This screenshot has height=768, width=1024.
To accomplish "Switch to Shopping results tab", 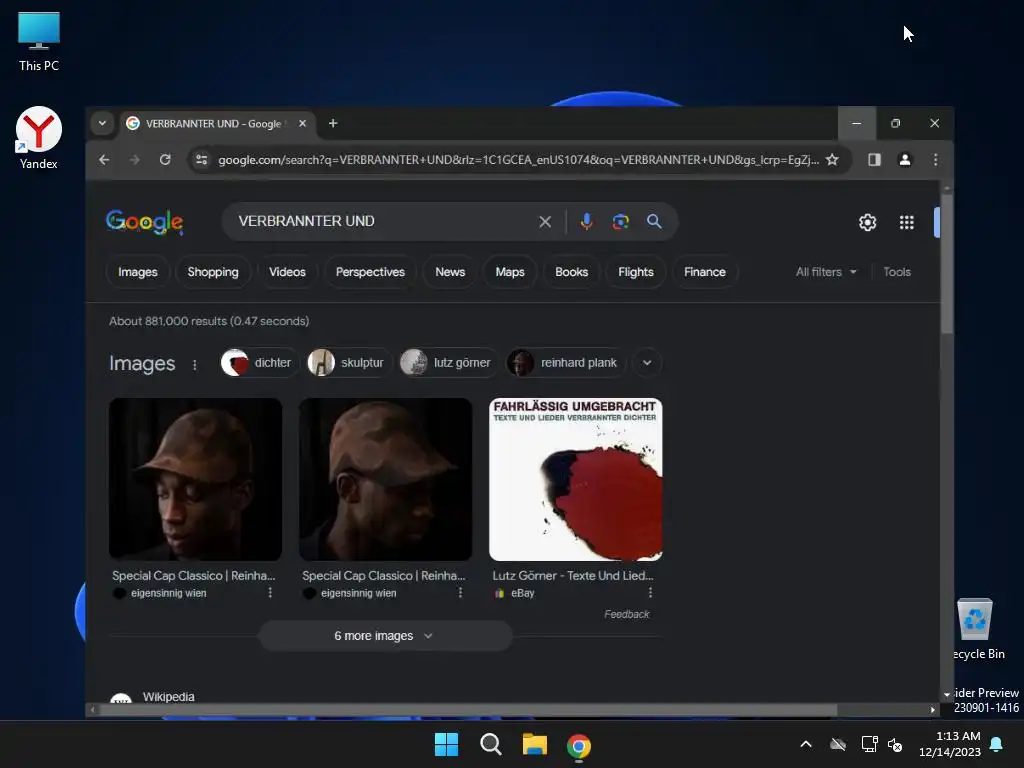I will pyautogui.click(x=213, y=272).
